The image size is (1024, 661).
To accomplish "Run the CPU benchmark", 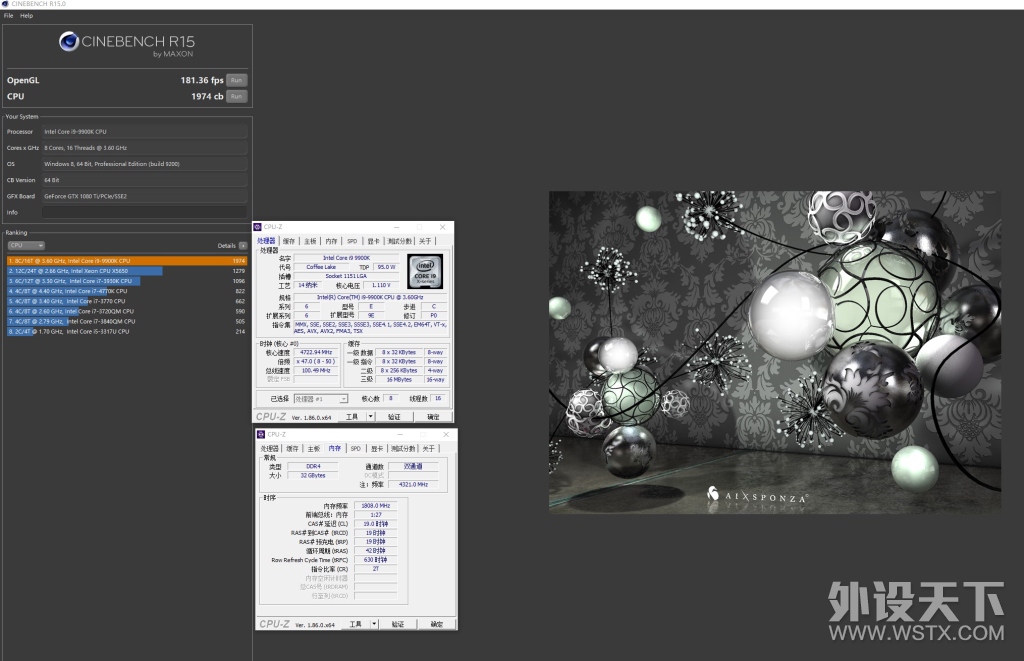I will coord(236,96).
